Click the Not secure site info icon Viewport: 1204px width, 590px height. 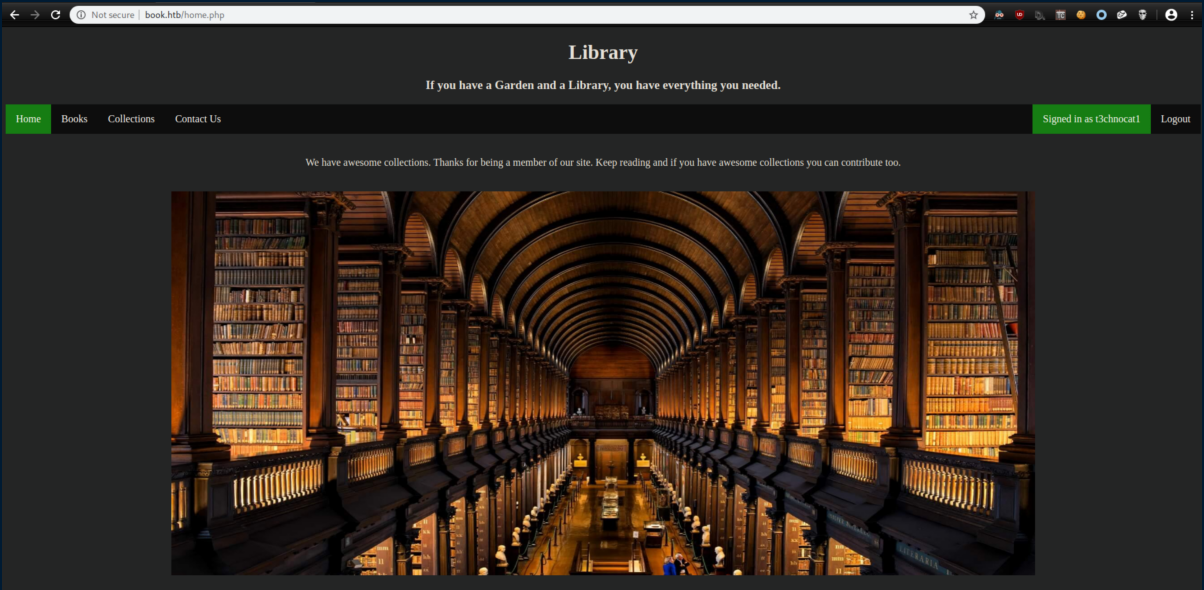point(81,15)
